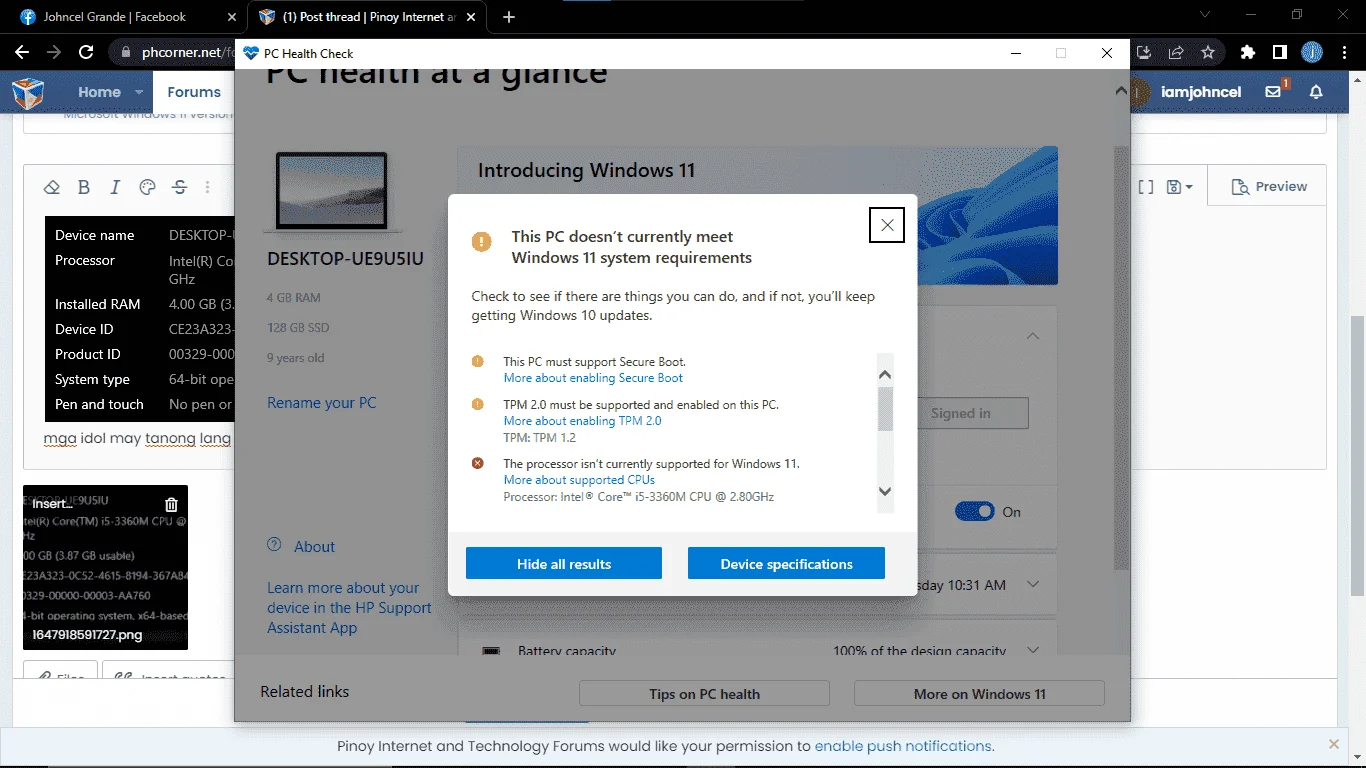Toggle BB code brackets icon
Image resolution: width=1366 pixels, height=768 pixels.
(1146, 187)
